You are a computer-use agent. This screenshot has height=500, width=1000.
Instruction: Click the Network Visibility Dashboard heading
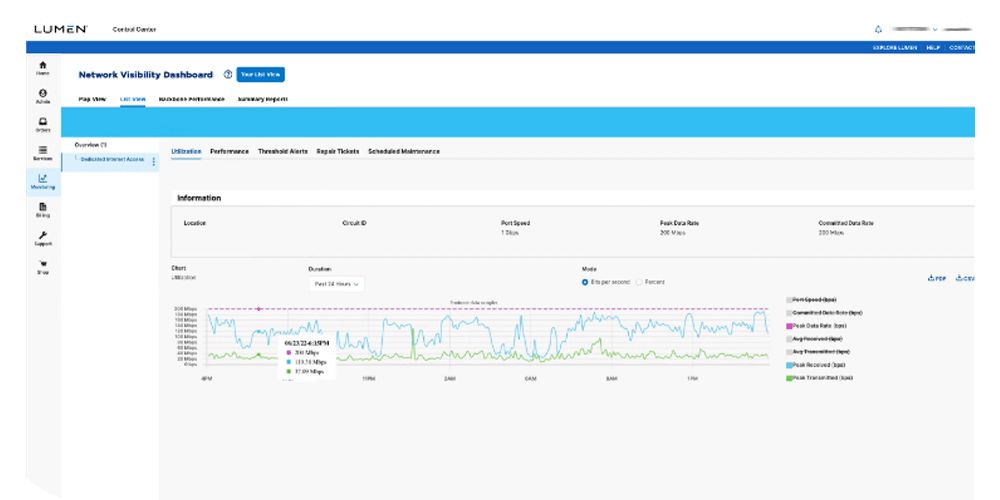[x=145, y=75]
